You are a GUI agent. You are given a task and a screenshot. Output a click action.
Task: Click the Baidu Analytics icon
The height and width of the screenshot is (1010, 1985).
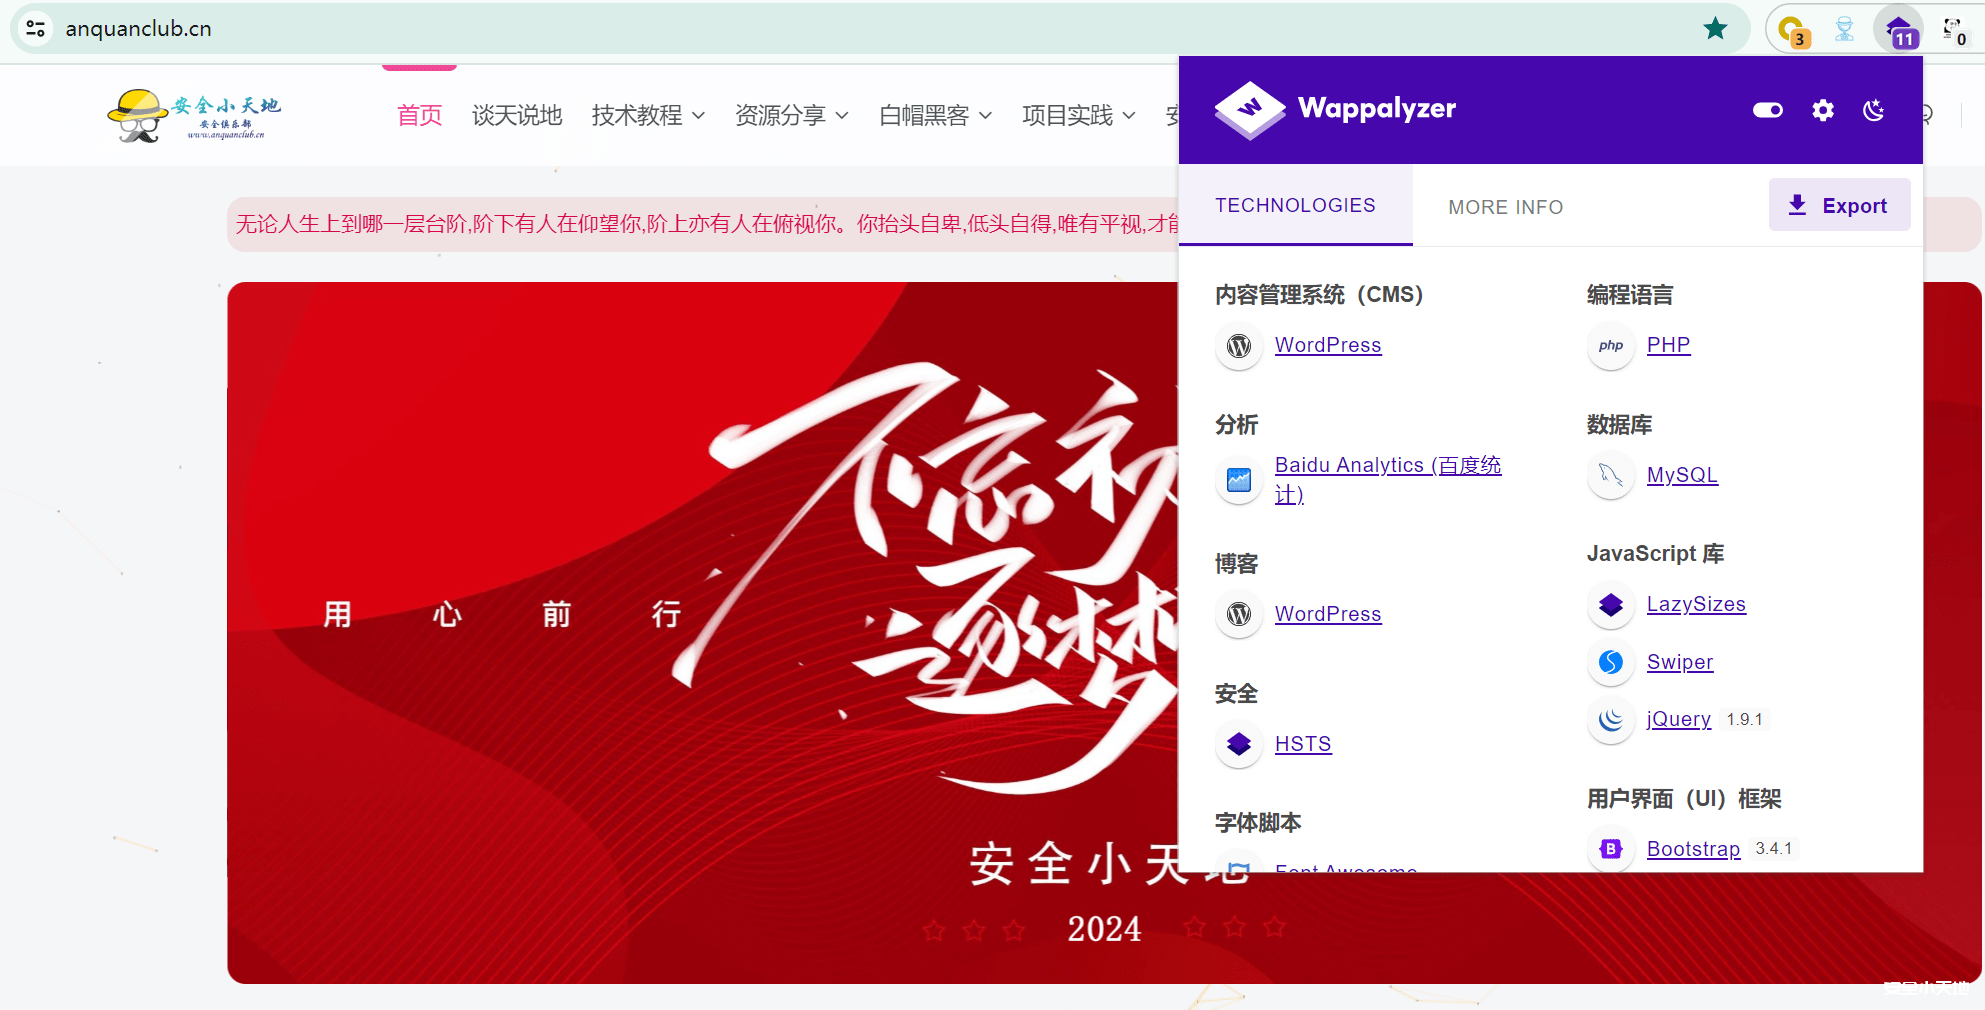1239,481
